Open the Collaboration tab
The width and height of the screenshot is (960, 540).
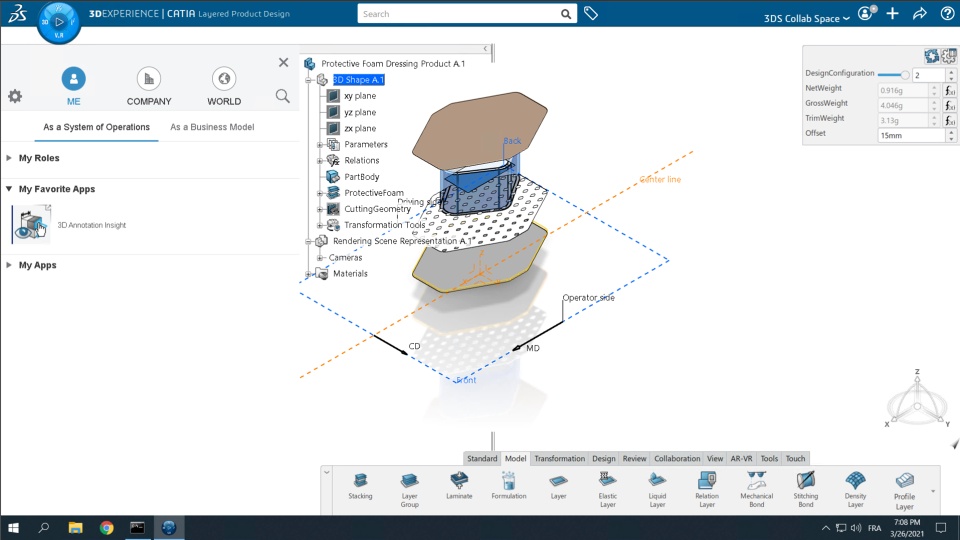click(677, 459)
